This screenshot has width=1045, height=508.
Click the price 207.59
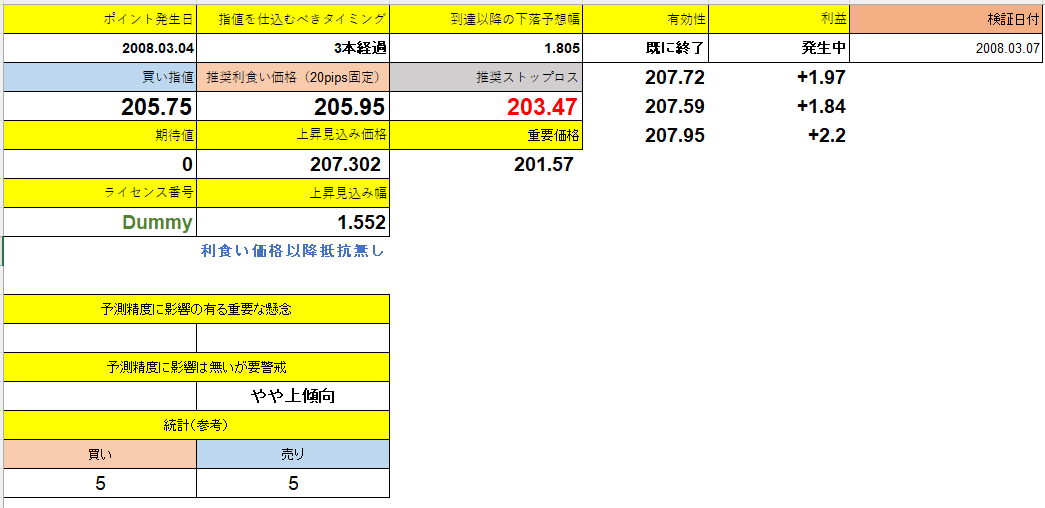[674, 107]
